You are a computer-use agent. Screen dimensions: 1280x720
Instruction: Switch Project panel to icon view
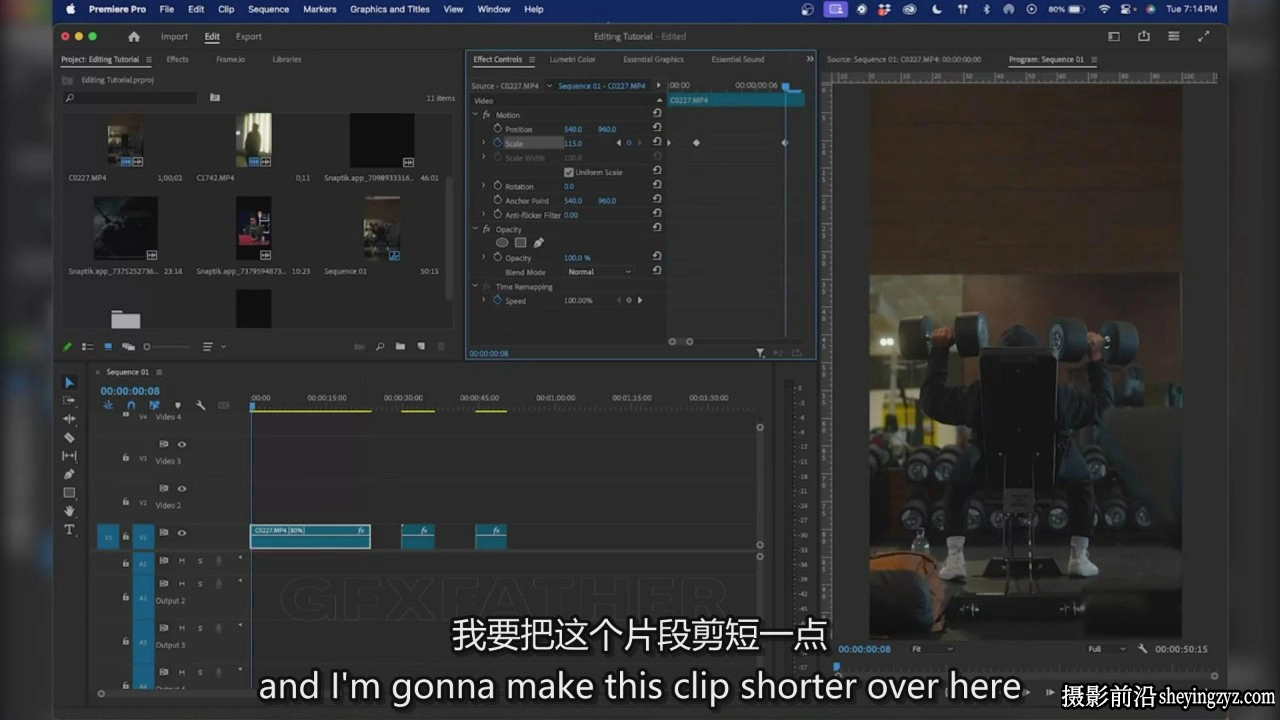pyautogui.click(x=108, y=347)
